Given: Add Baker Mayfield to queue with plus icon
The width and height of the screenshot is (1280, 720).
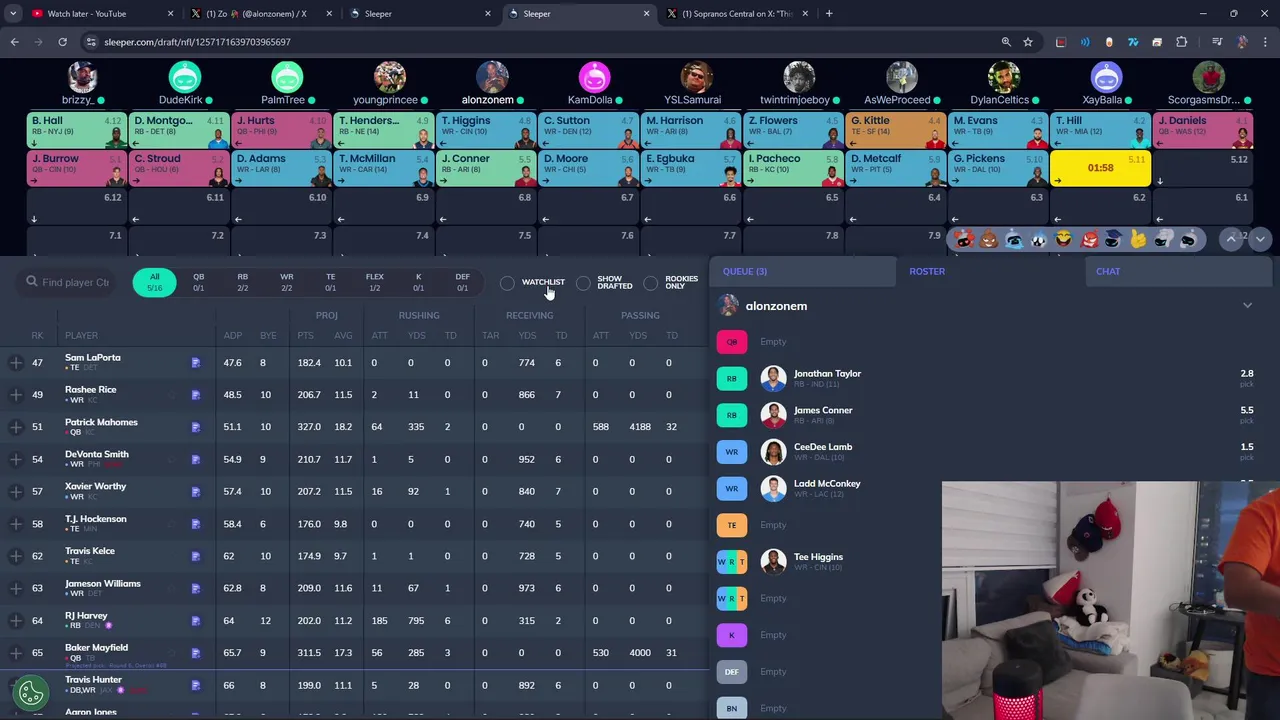Looking at the screenshot, I should click(x=16, y=653).
